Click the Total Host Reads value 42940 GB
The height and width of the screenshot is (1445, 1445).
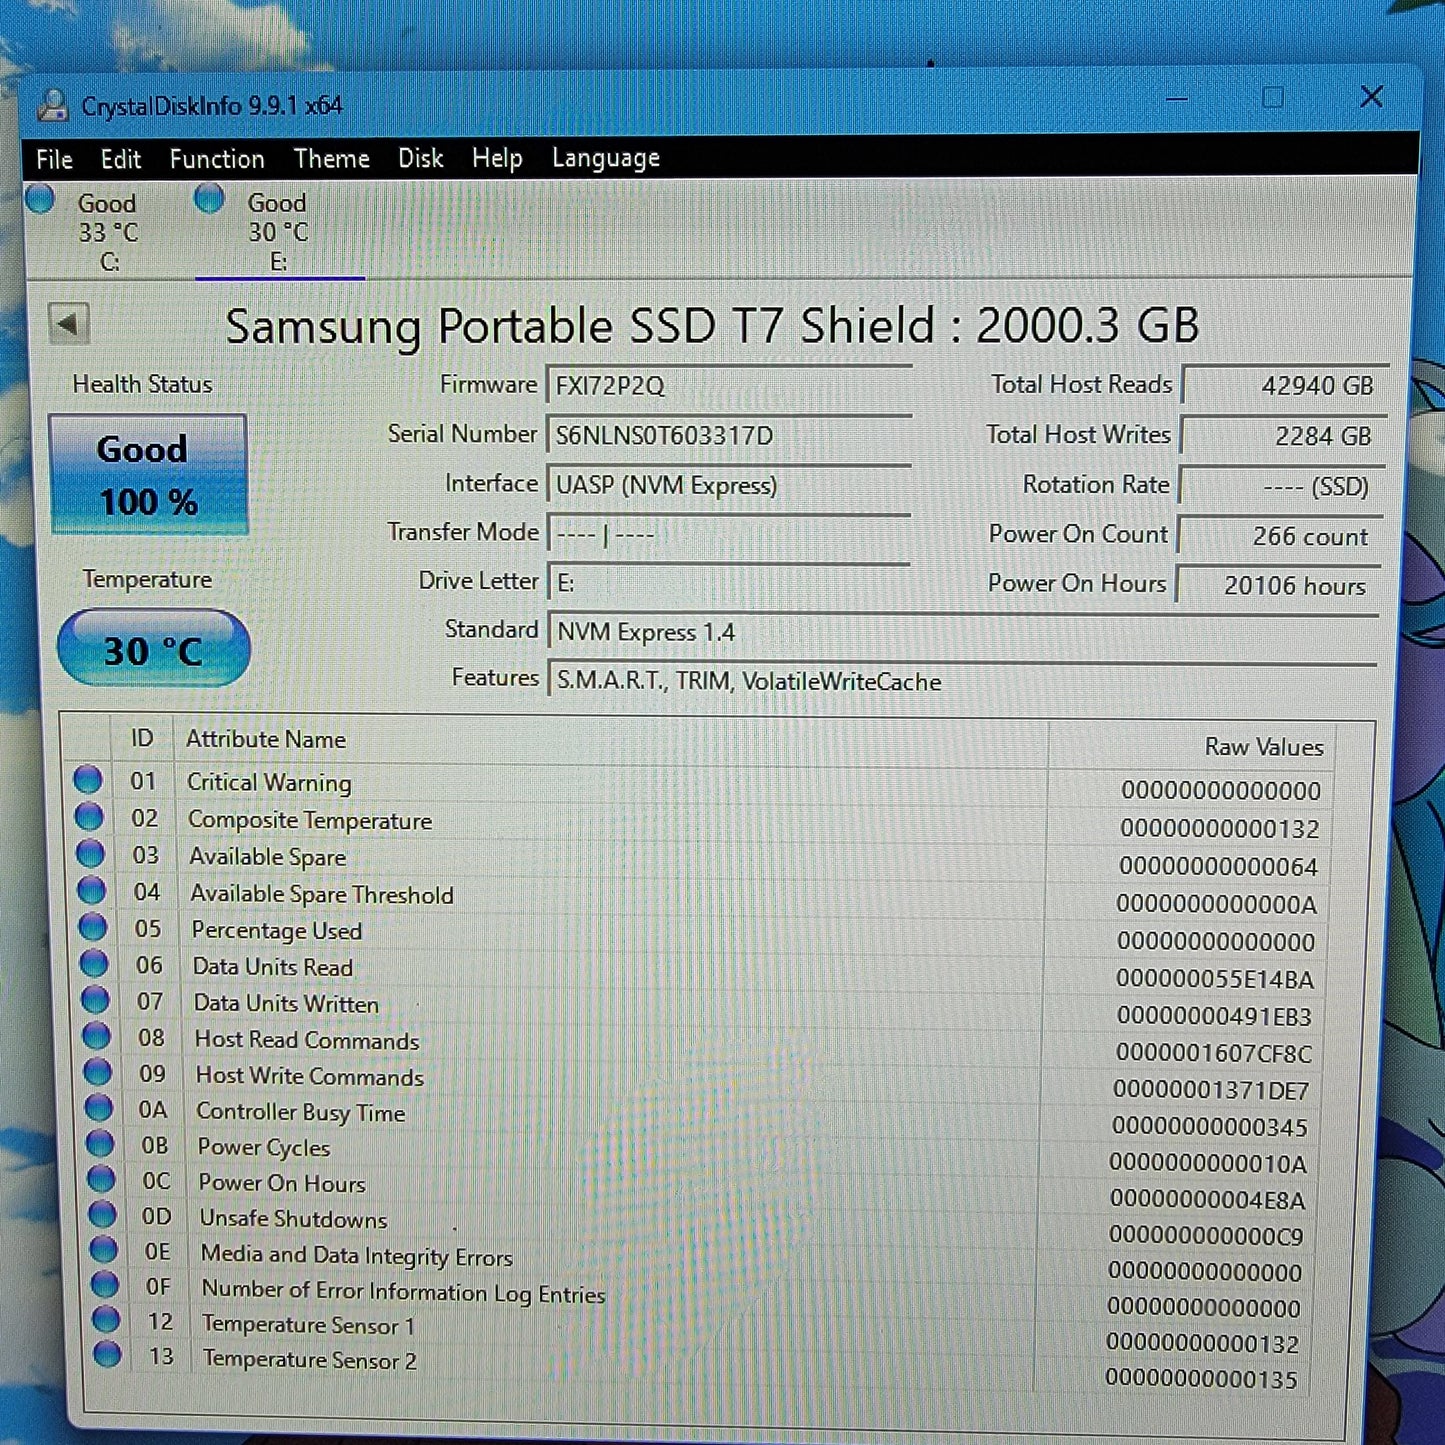point(1285,385)
